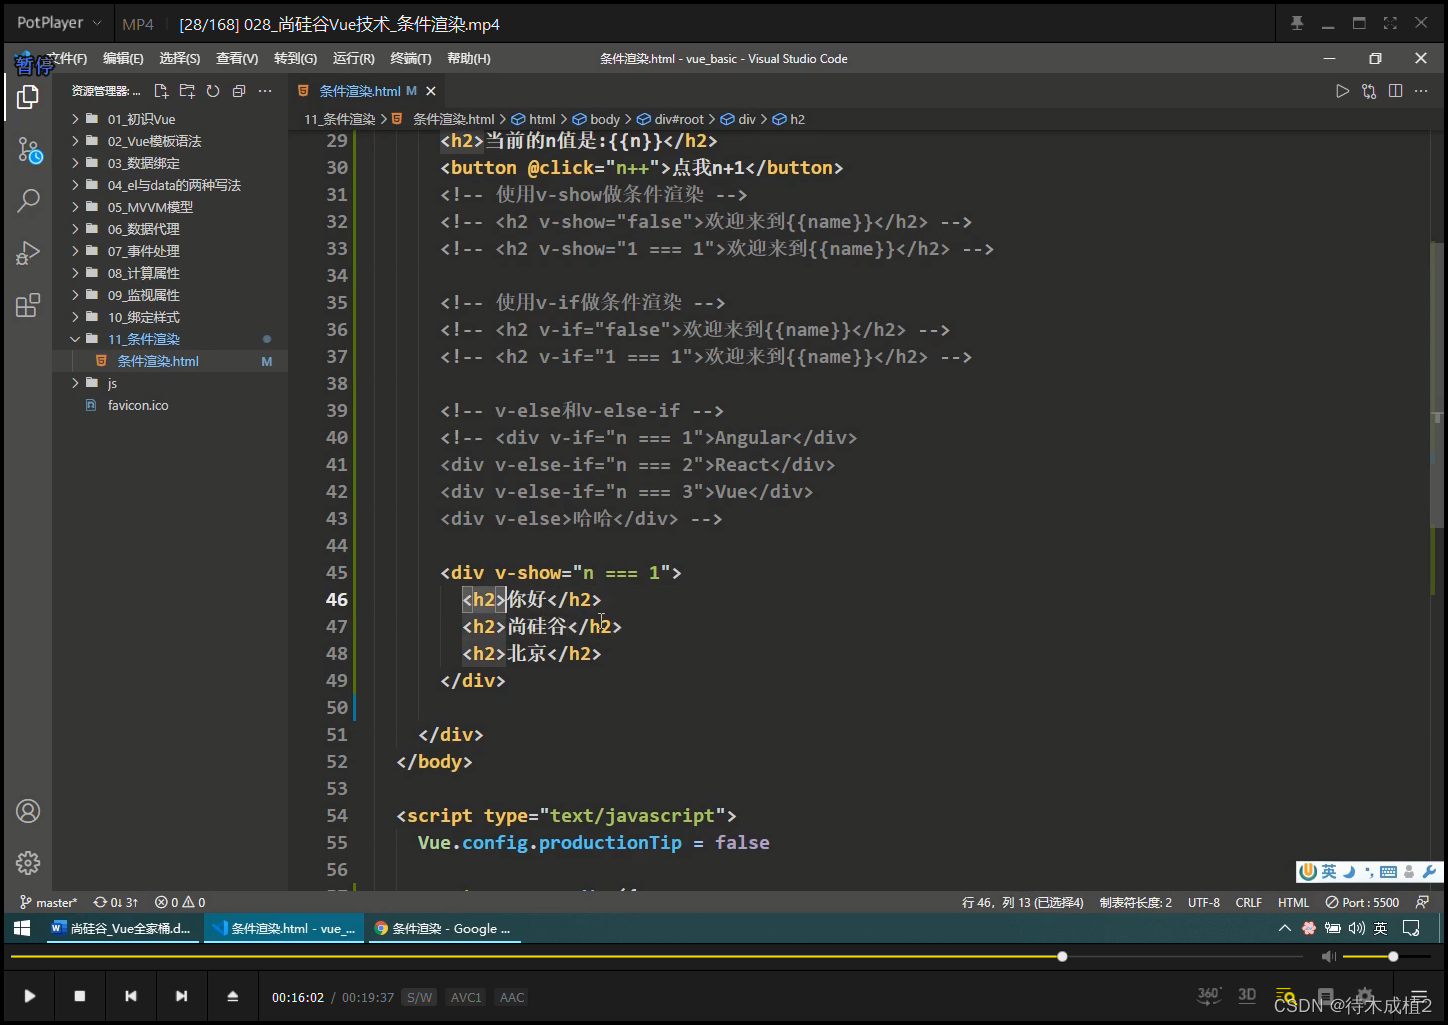Open changes compare icon in editor toolbar
The image size is (1448, 1025).
click(1369, 91)
